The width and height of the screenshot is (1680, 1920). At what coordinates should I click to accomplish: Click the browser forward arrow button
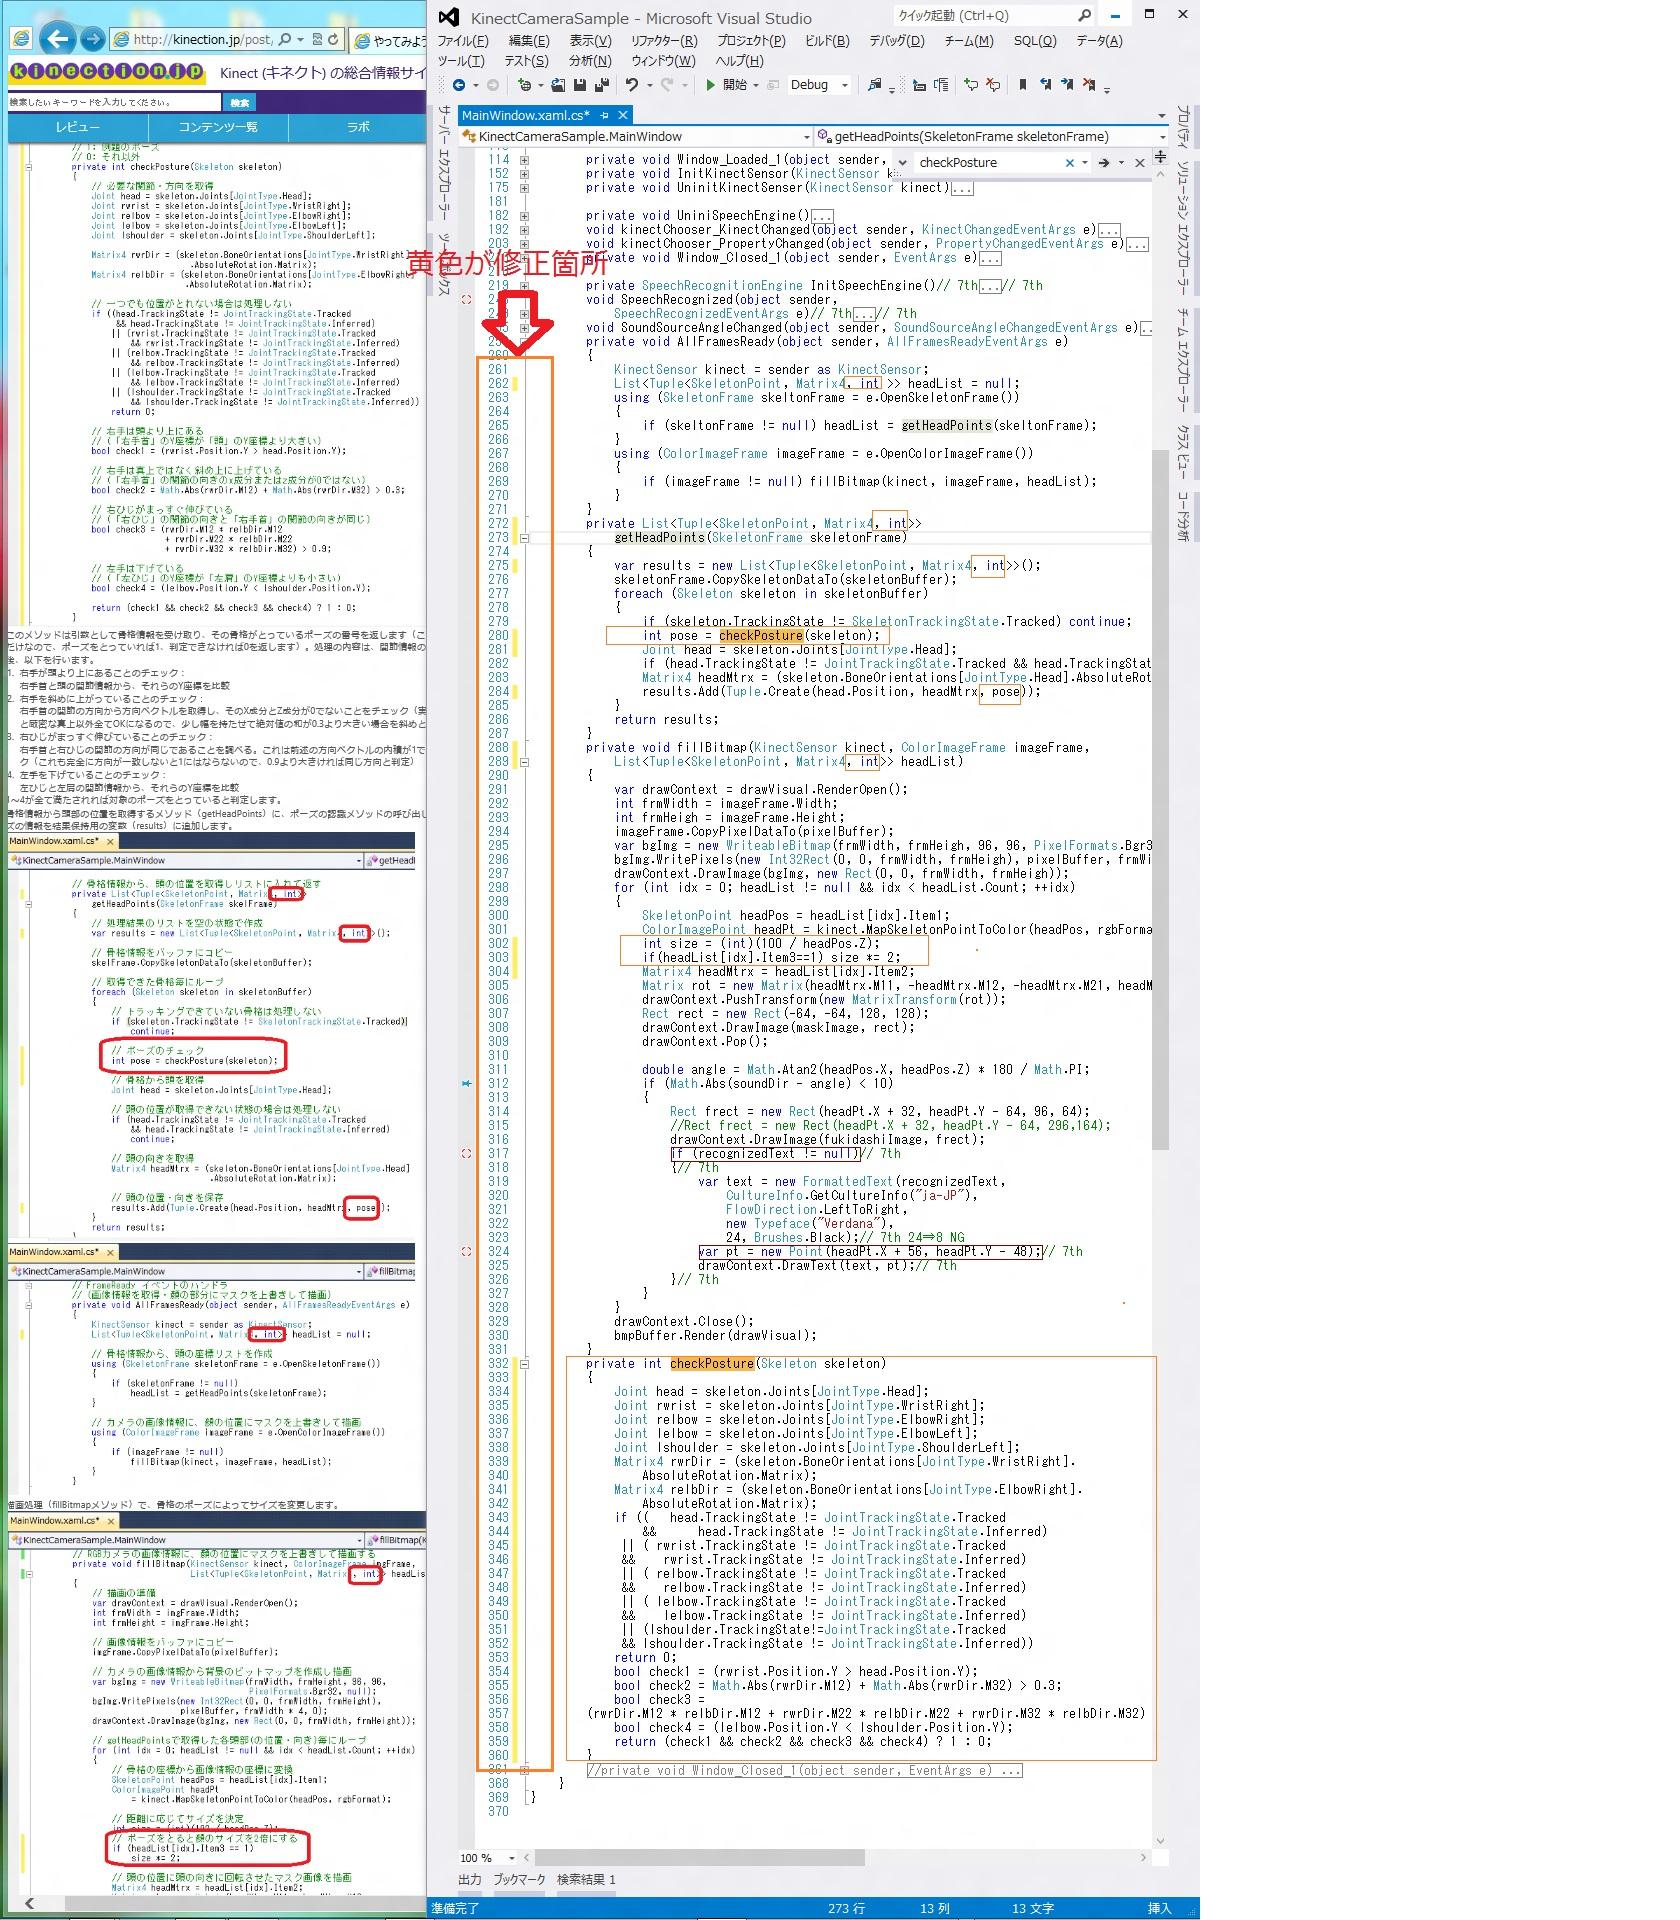[x=92, y=39]
